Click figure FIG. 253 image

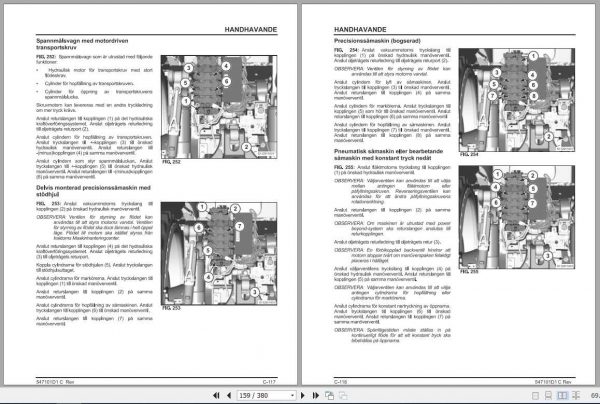(219, 253)
